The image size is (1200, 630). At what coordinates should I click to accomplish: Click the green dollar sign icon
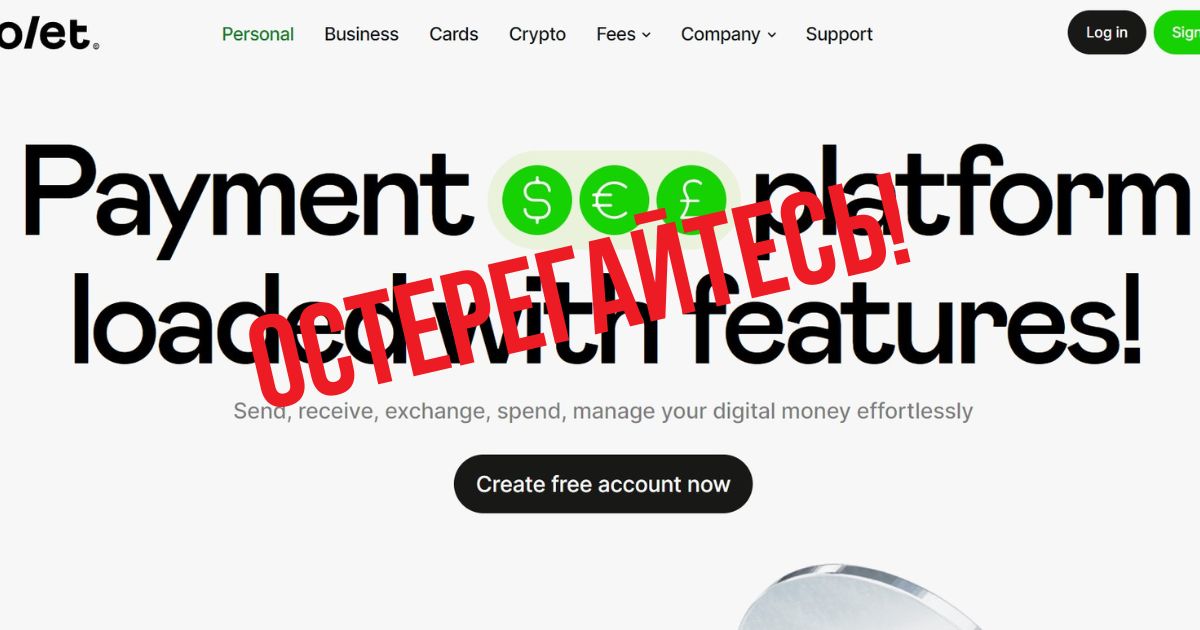pos(539,199)
